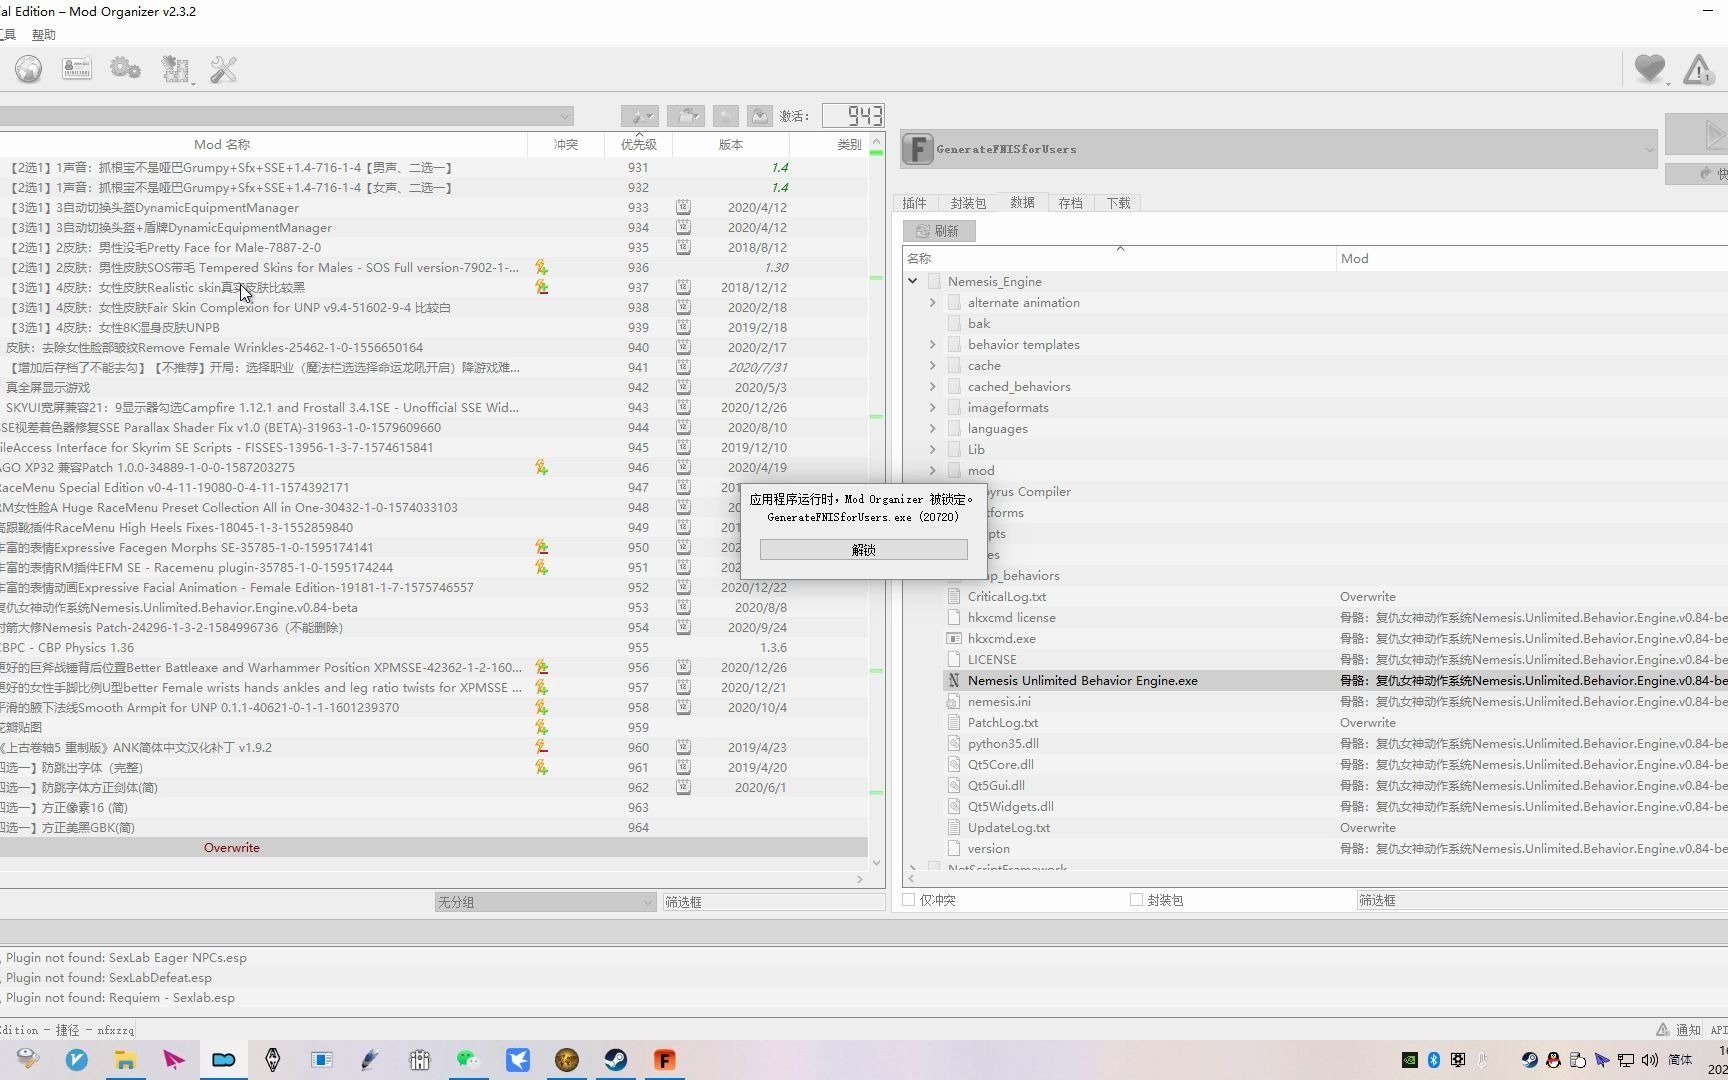Click the NVIDIA tray icon
Image resolution: width=1728 pixels, height=1080 pixels.
1409,1060
